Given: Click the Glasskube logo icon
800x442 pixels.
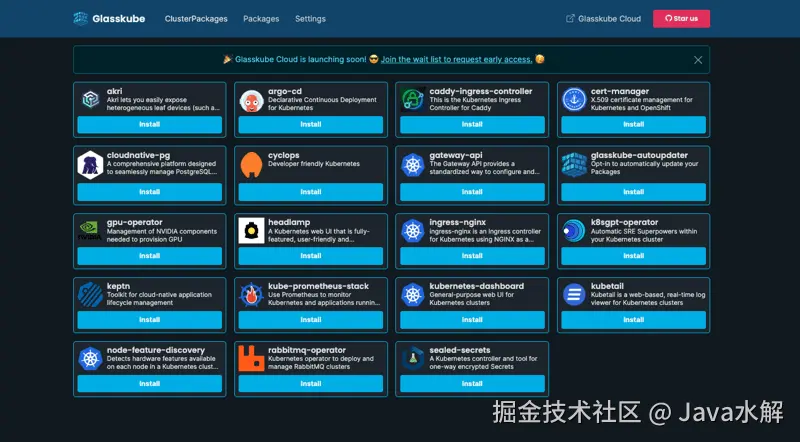Looking at the screenshot, I should tap(81, 18).
